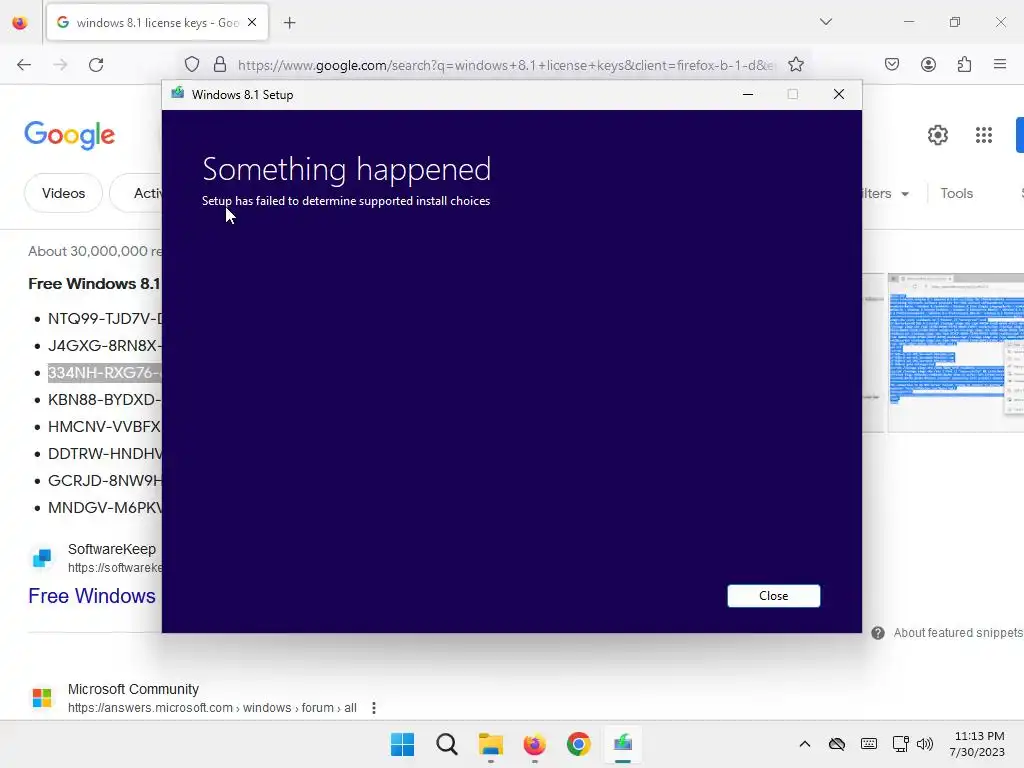1024x768 pixels.
Task: Open the volume speaker tray icon
Action: tap(924, 744)
